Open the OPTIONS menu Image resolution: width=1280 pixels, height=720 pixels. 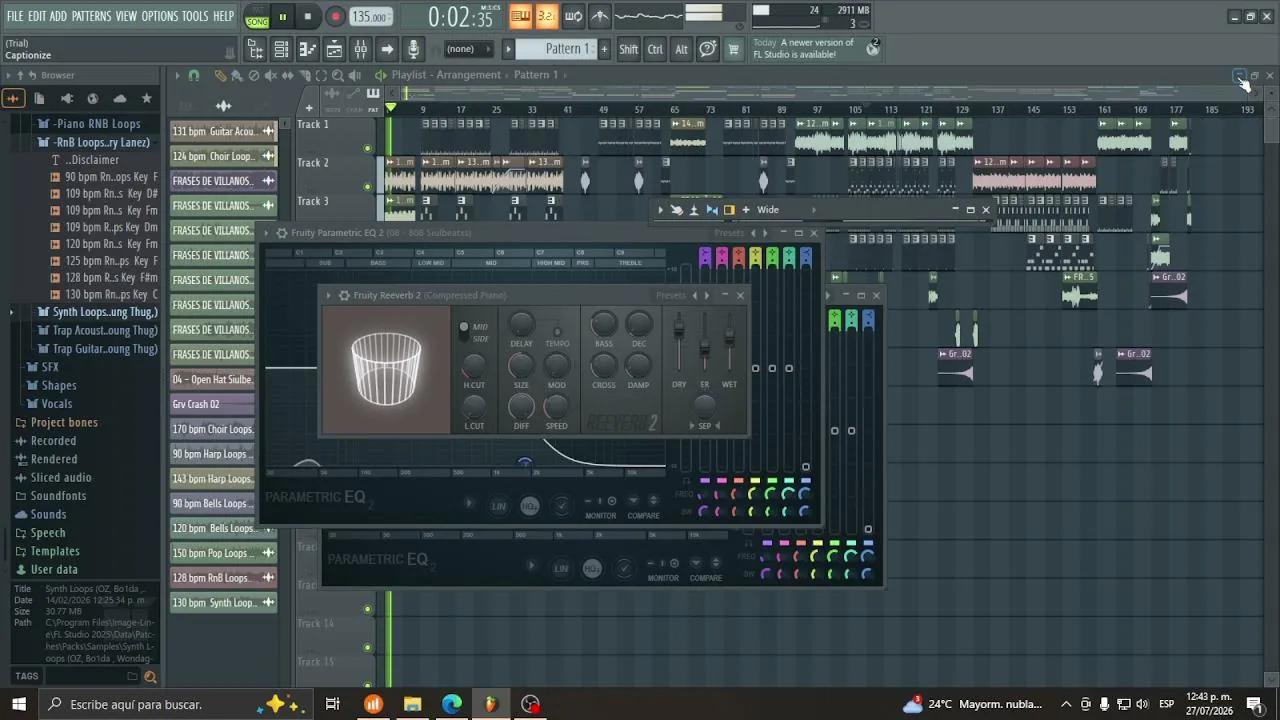159,16
